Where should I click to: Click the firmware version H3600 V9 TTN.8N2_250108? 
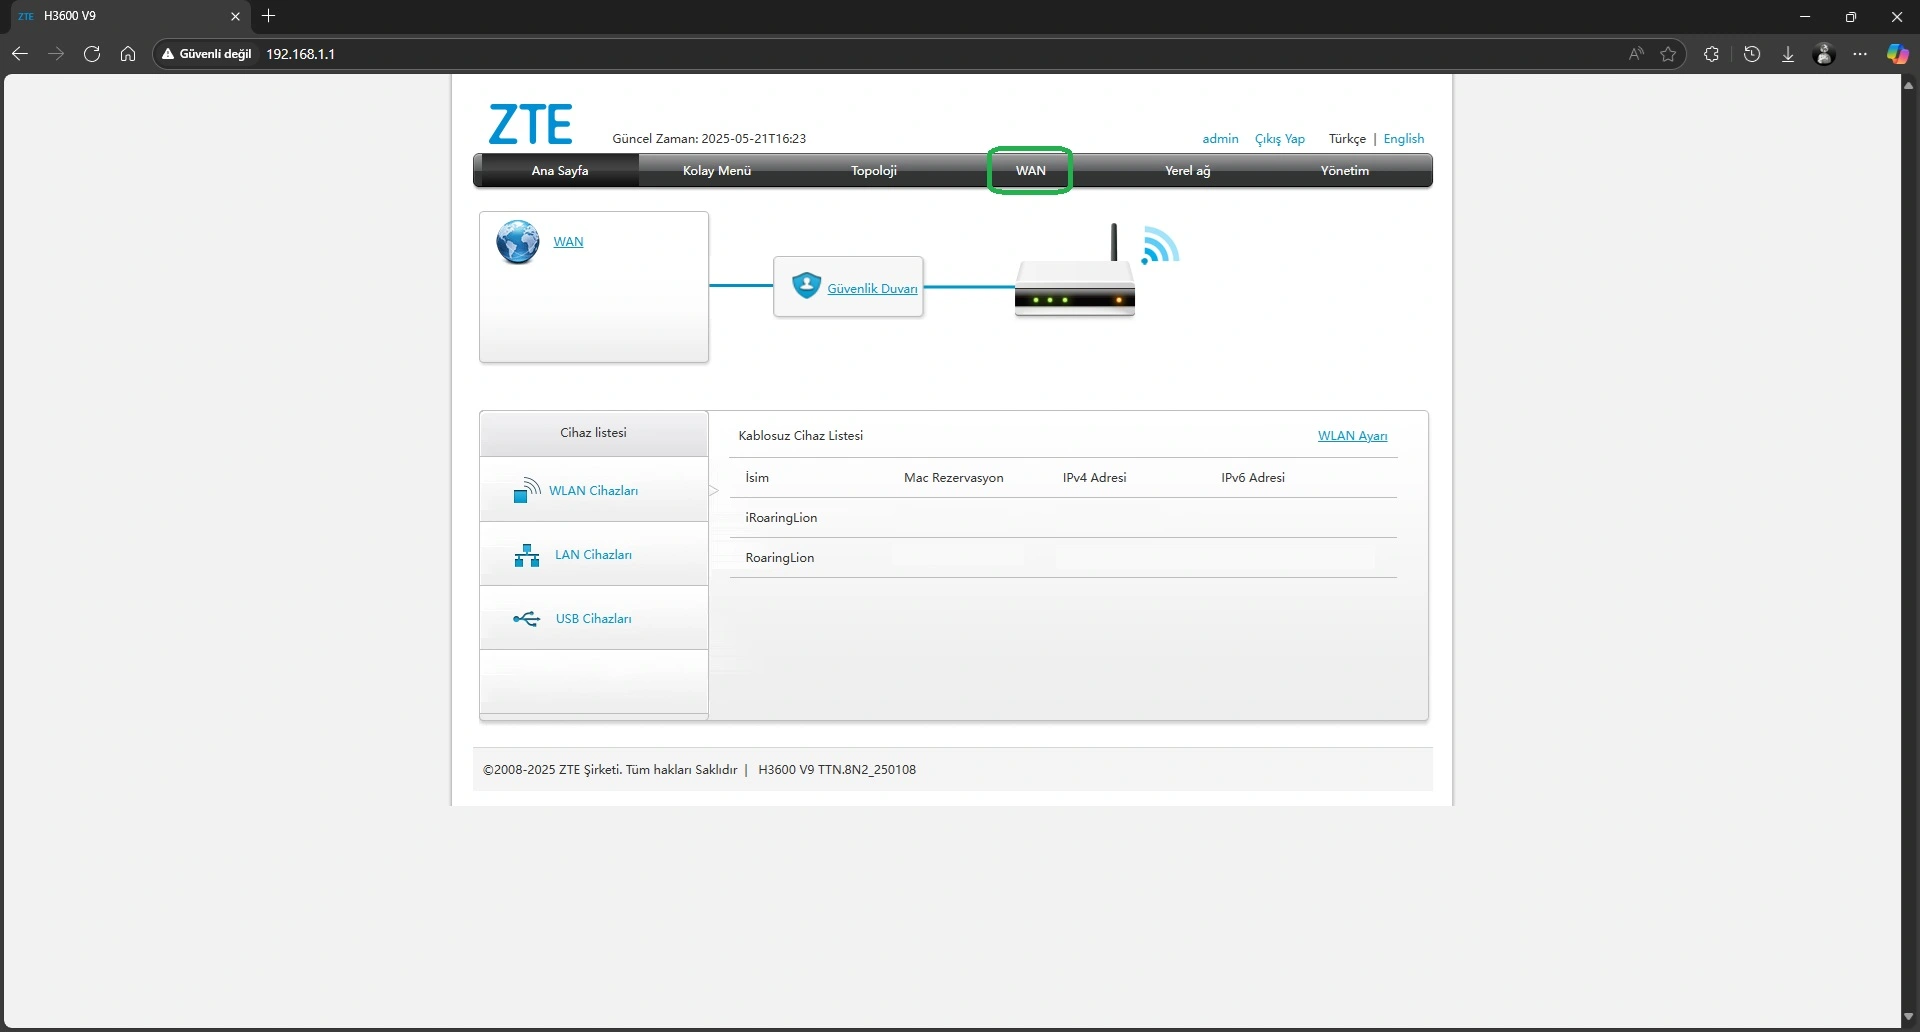click(837, 770)
